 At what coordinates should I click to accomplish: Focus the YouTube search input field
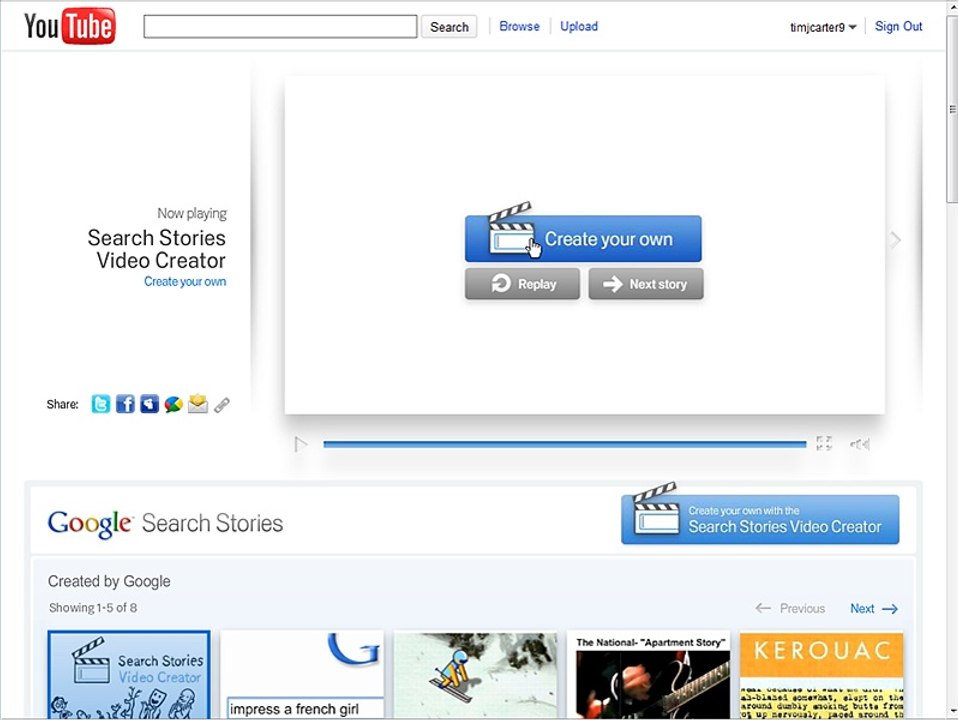(280, 27)
